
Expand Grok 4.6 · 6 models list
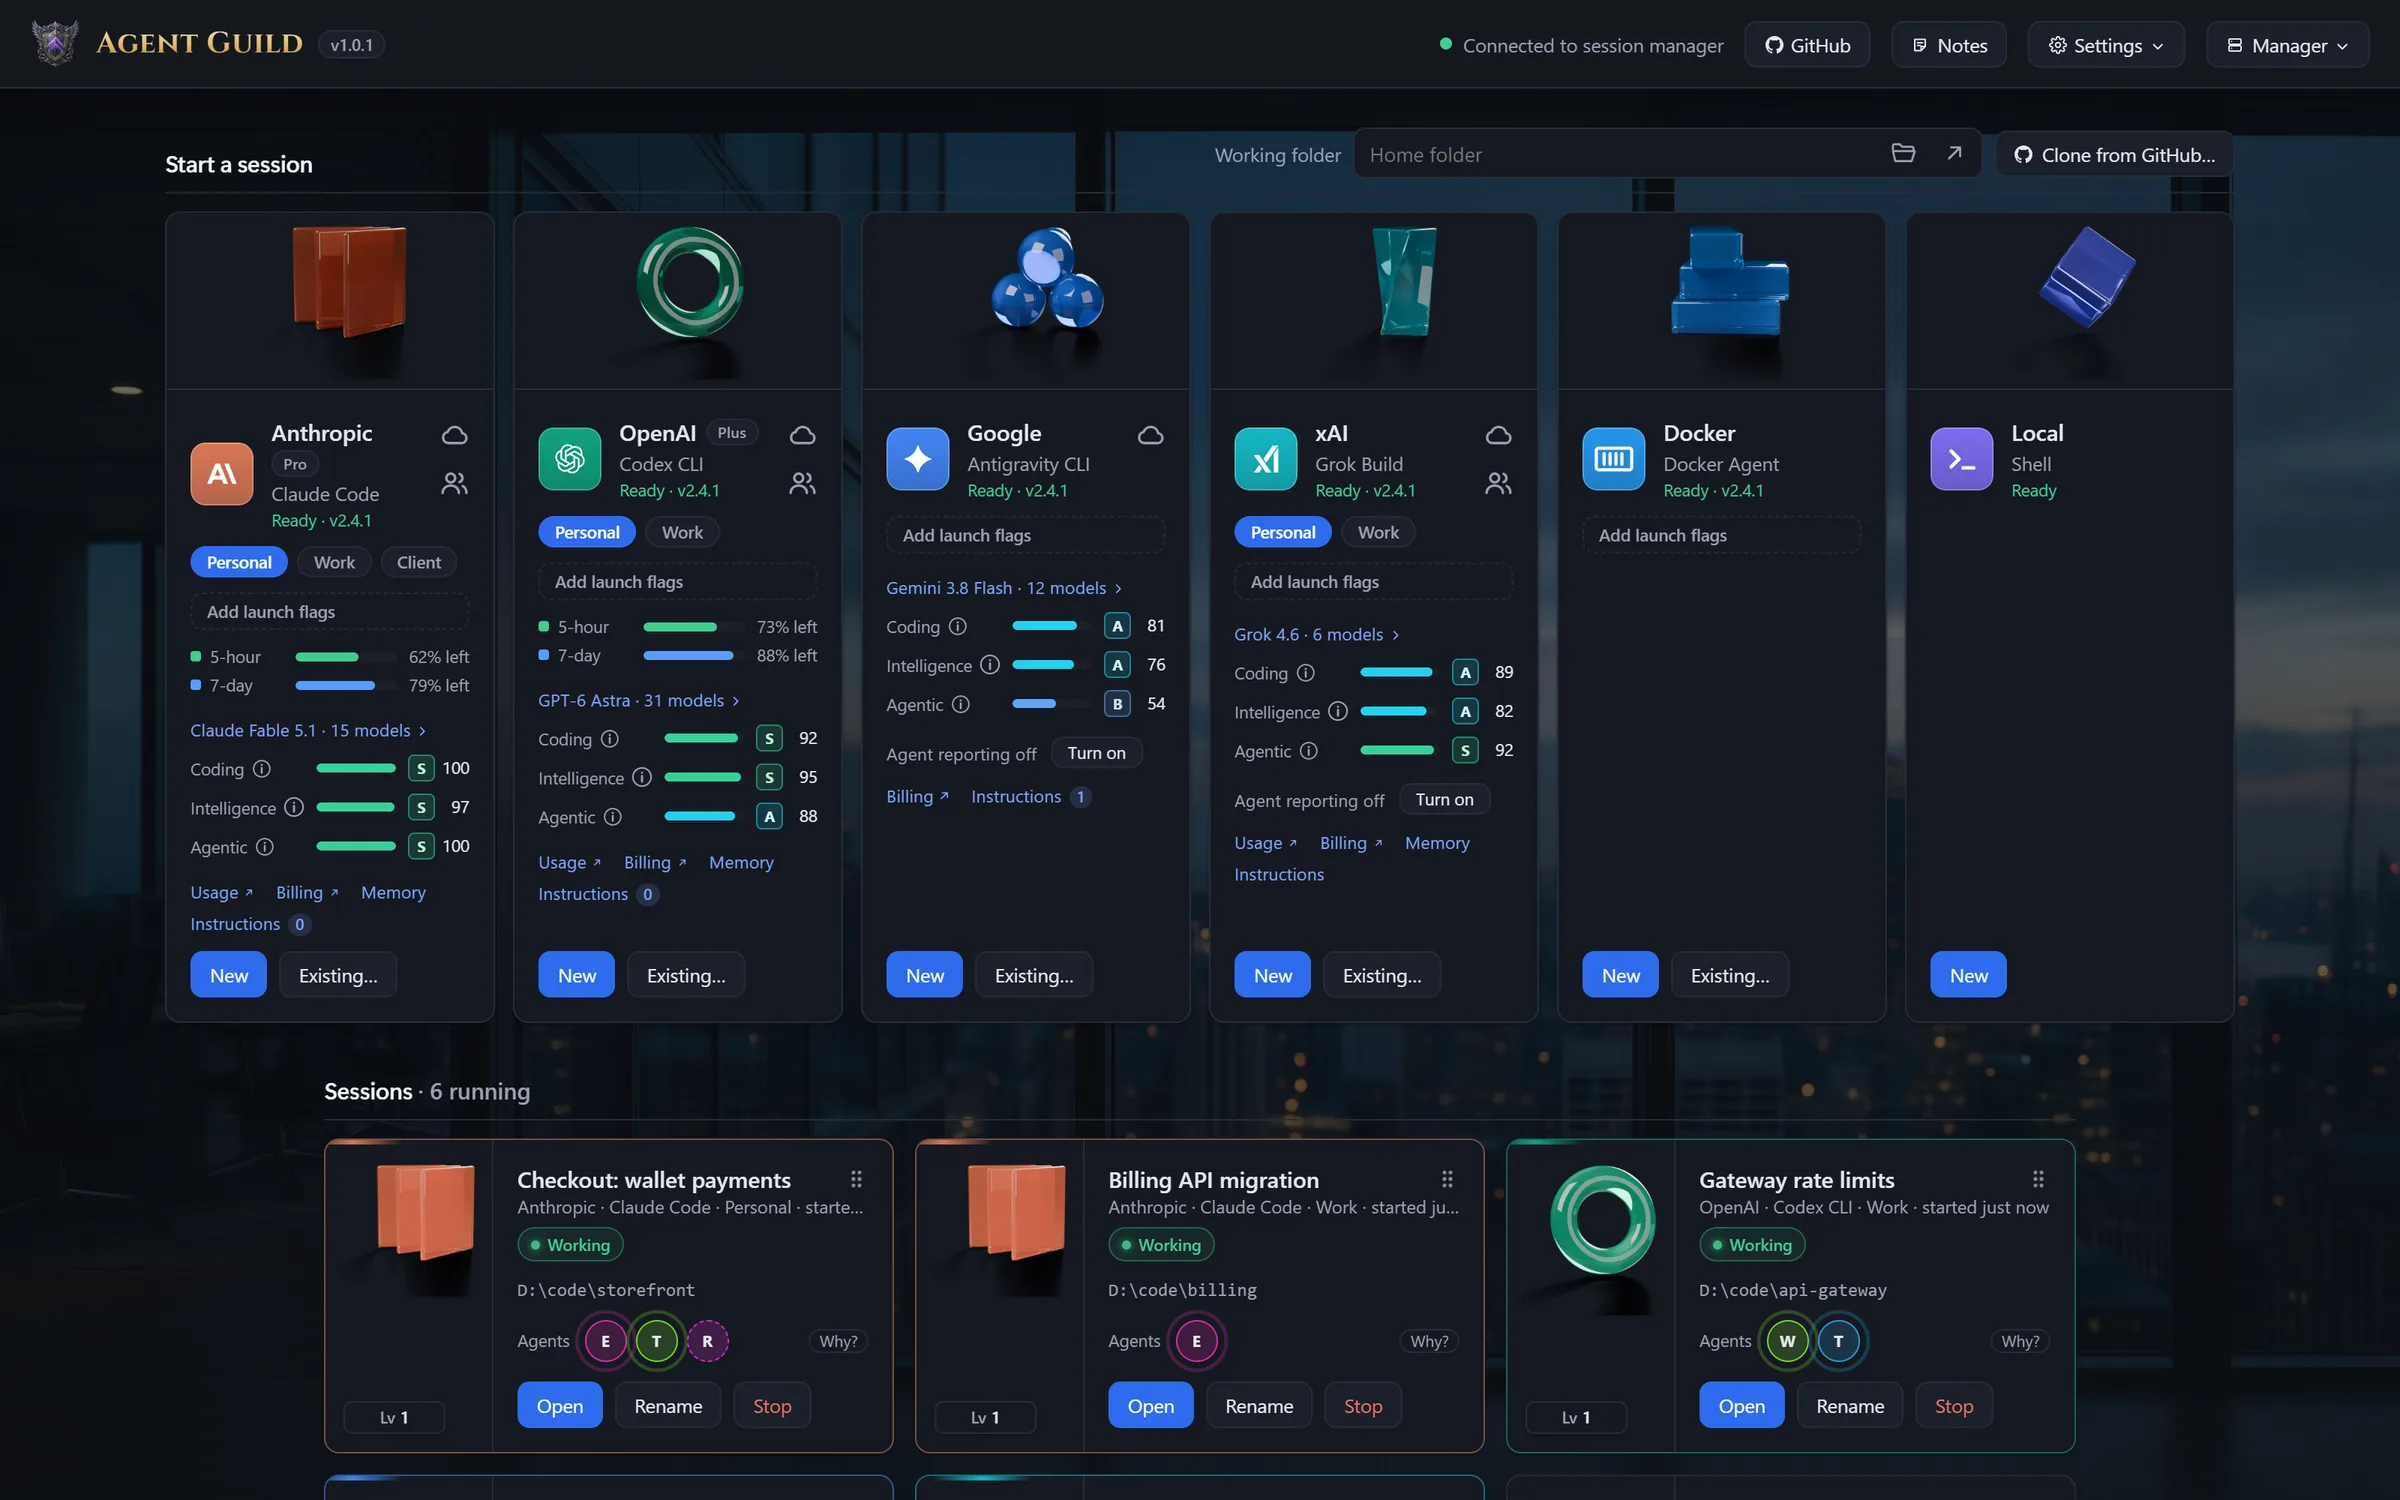[1317, 634]
